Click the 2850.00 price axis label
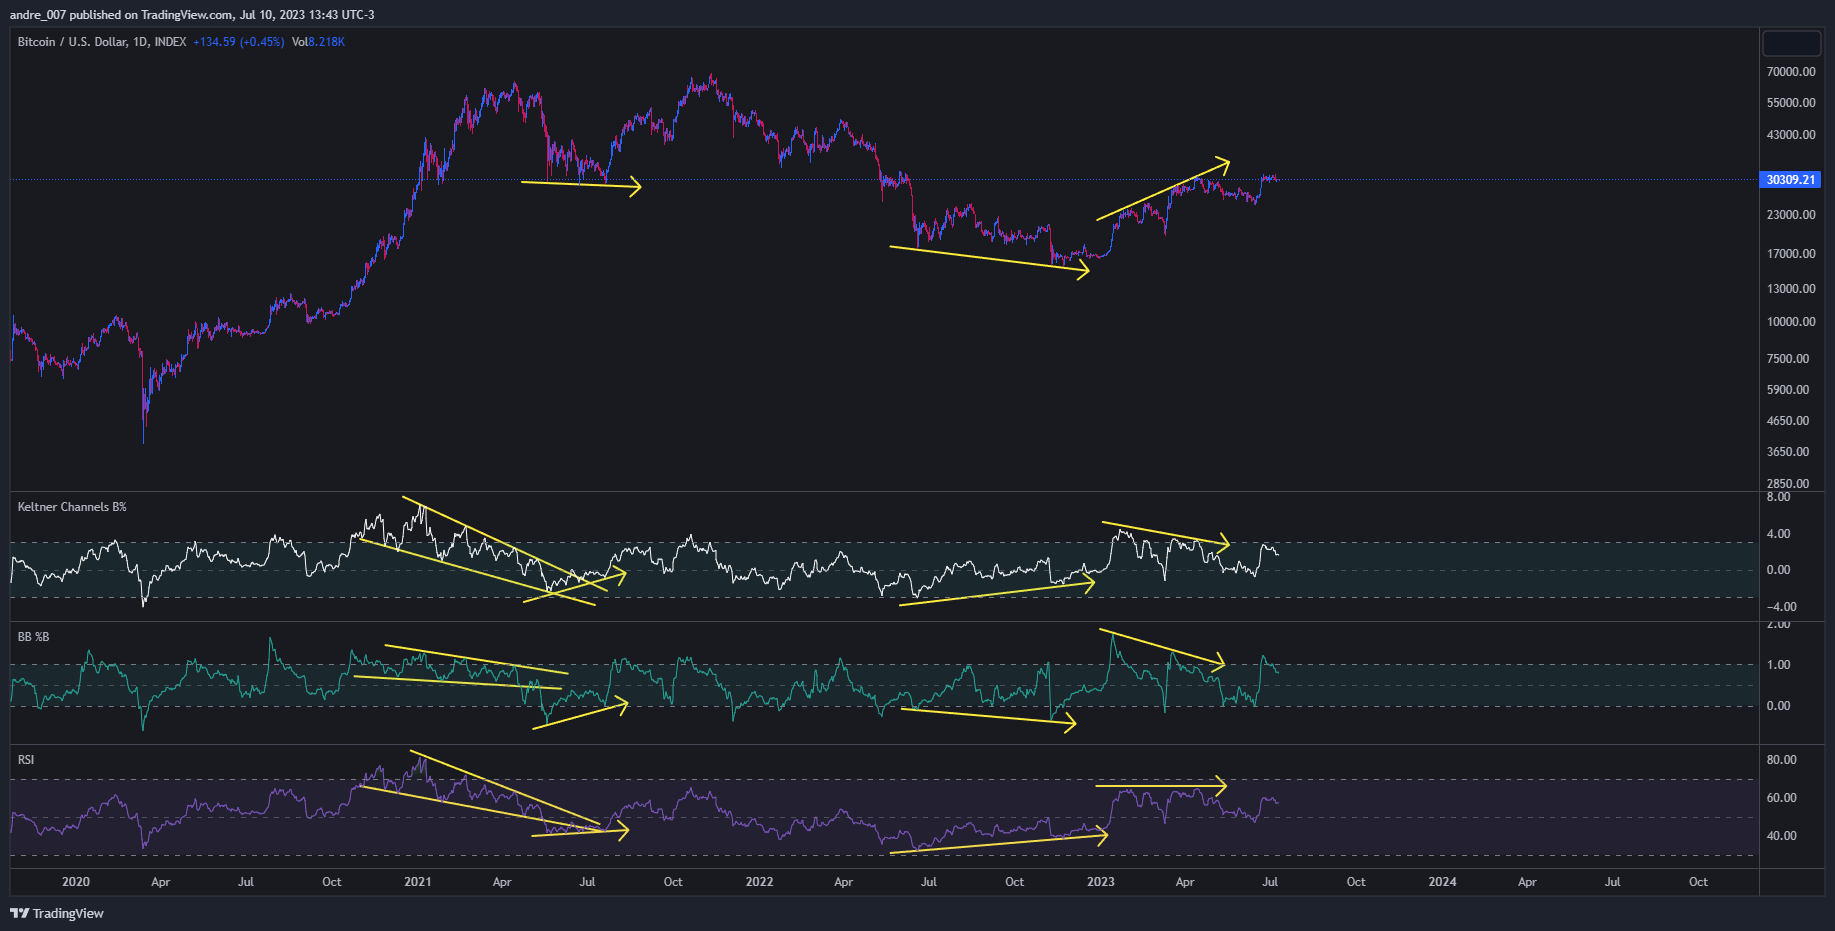This screenshot has height=931, width=1835. [x=1788, y=484]
